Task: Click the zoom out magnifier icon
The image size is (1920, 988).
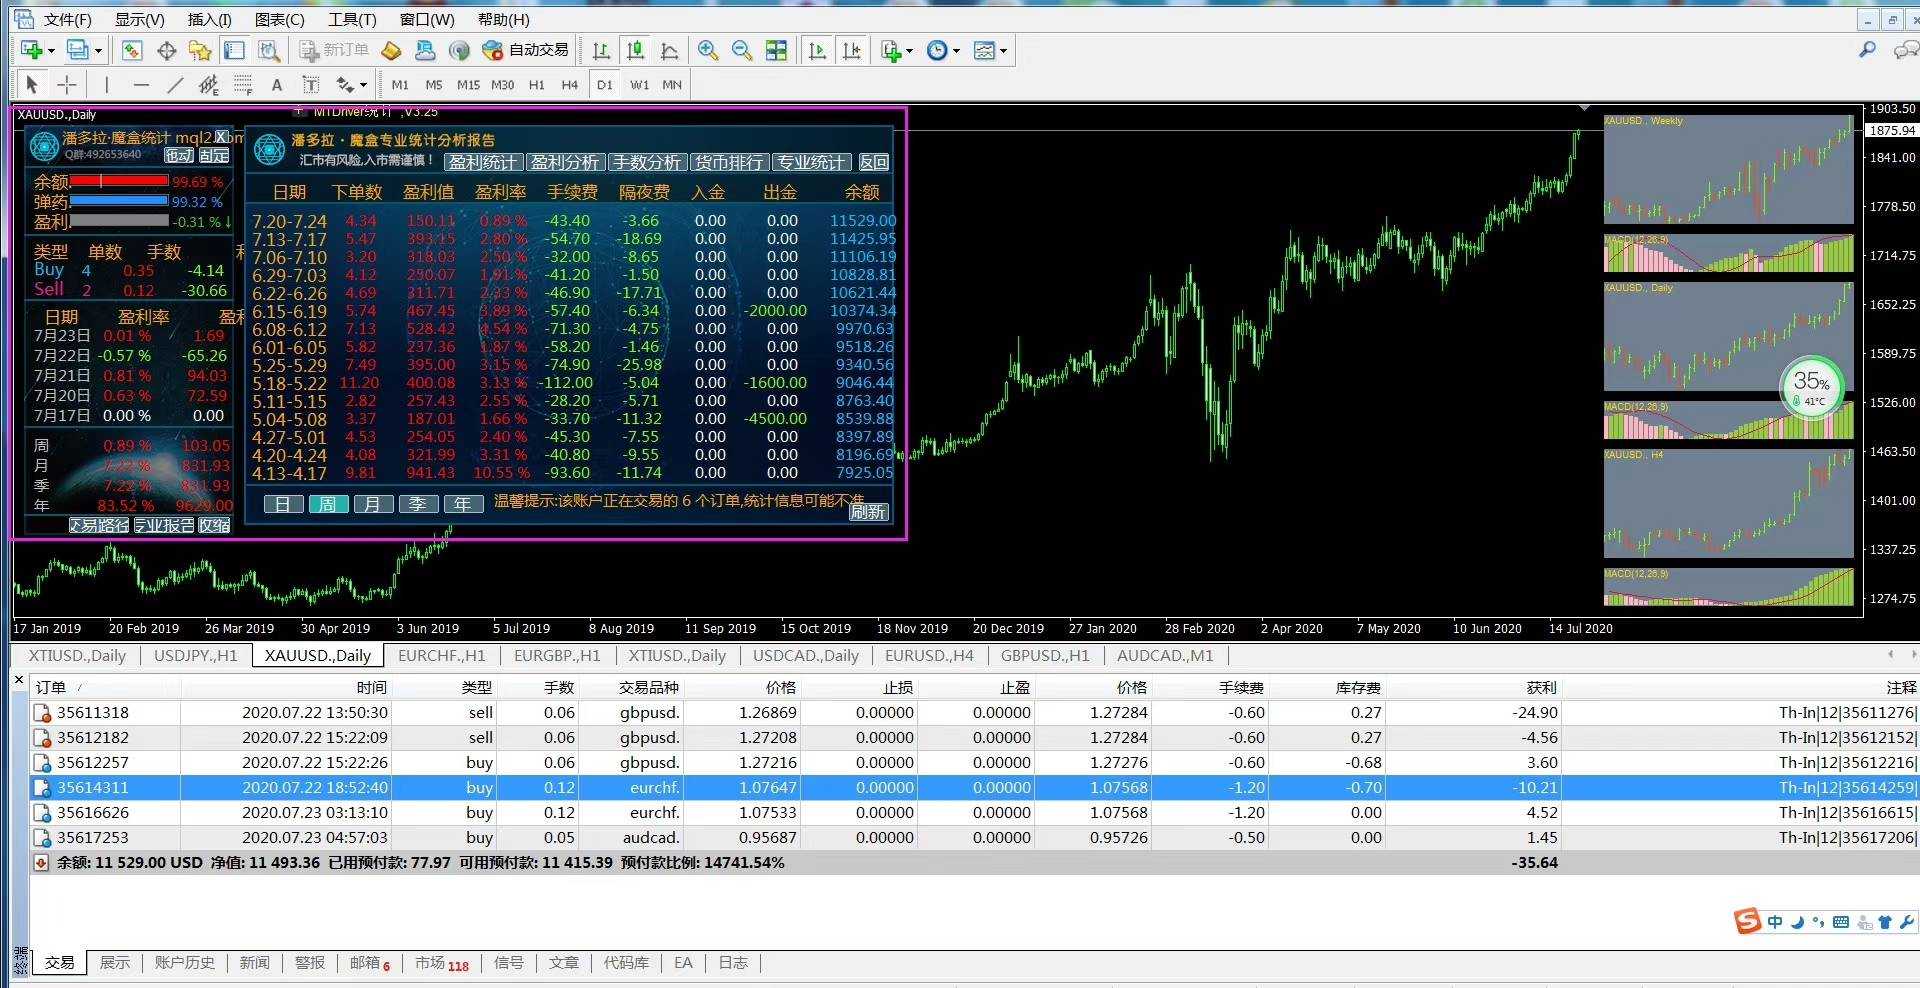Action: (x=742, y=50)
